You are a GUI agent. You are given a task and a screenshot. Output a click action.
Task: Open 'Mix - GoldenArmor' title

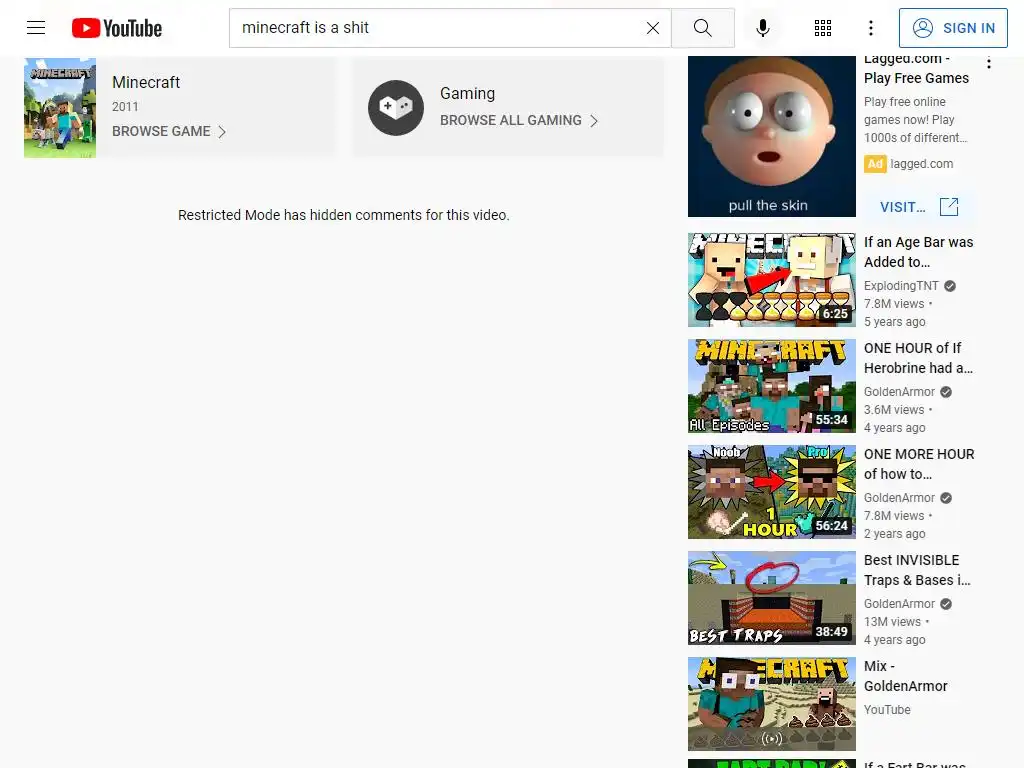(905, 676)
